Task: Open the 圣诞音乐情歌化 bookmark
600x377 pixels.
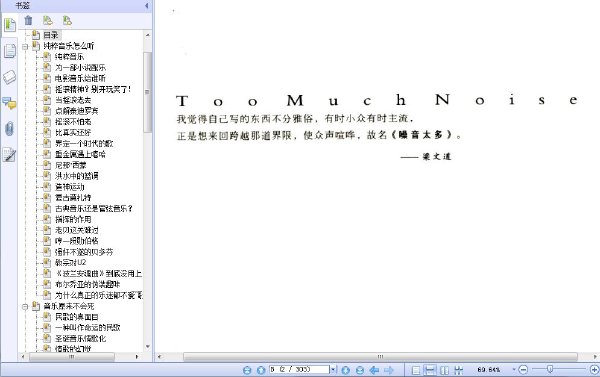Action: [80, 338]
